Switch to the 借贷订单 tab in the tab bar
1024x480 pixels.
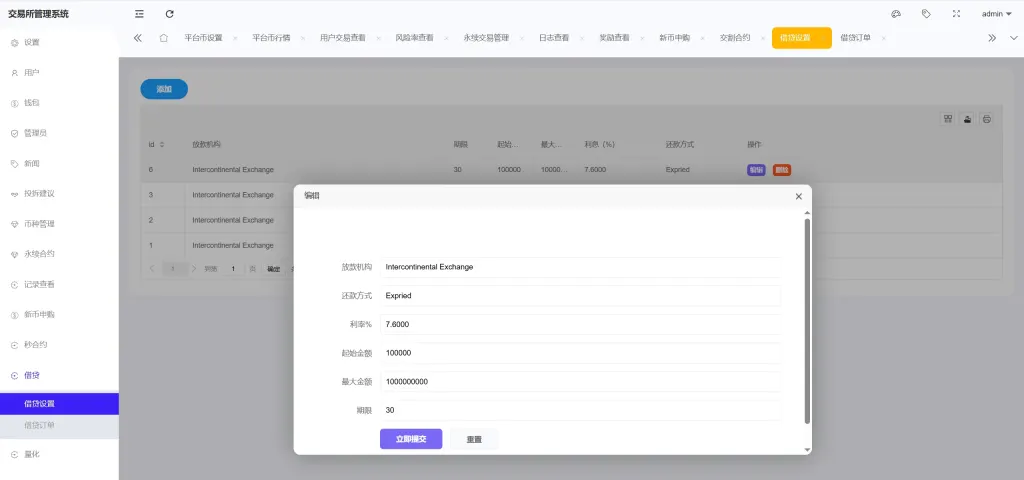coord(856,38)
